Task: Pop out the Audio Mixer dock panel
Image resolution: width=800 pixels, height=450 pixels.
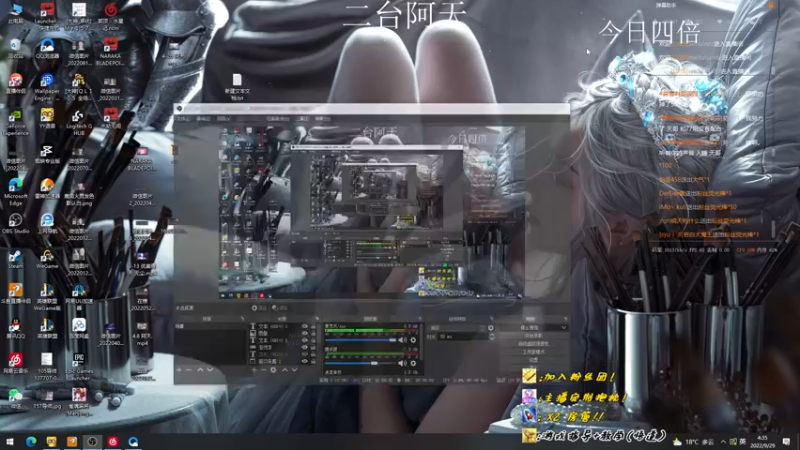Action: 420,319
